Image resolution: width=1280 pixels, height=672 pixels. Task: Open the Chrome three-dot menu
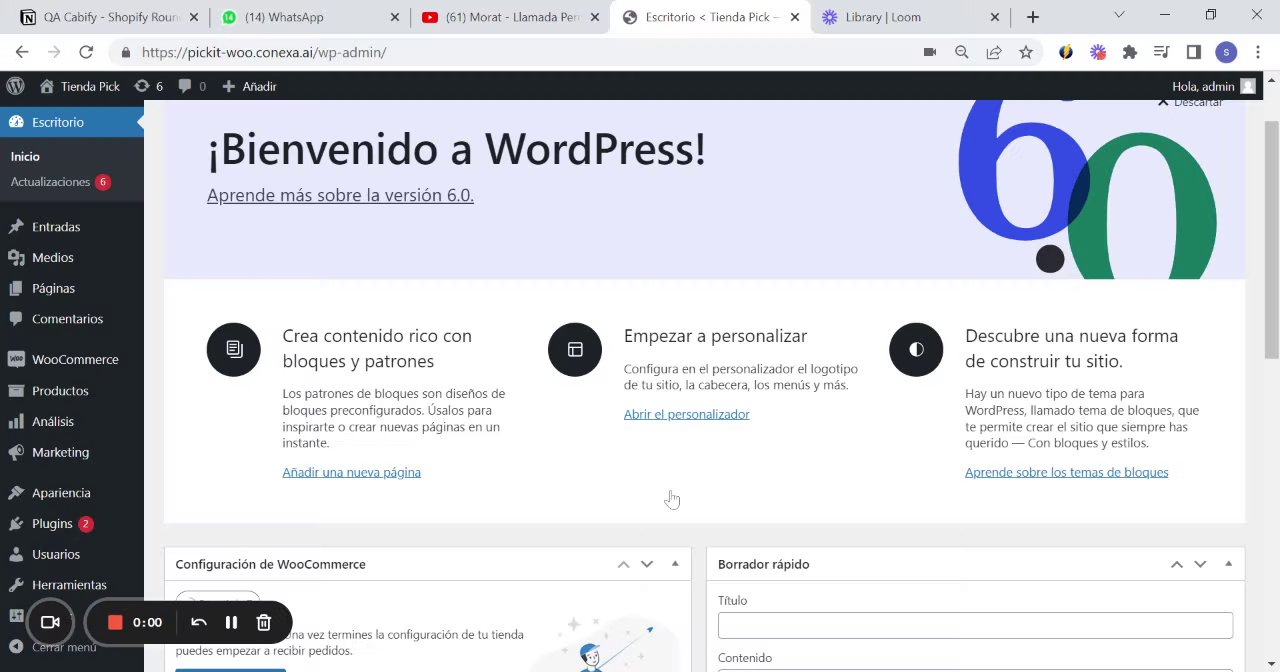(x=1258, y=52)
